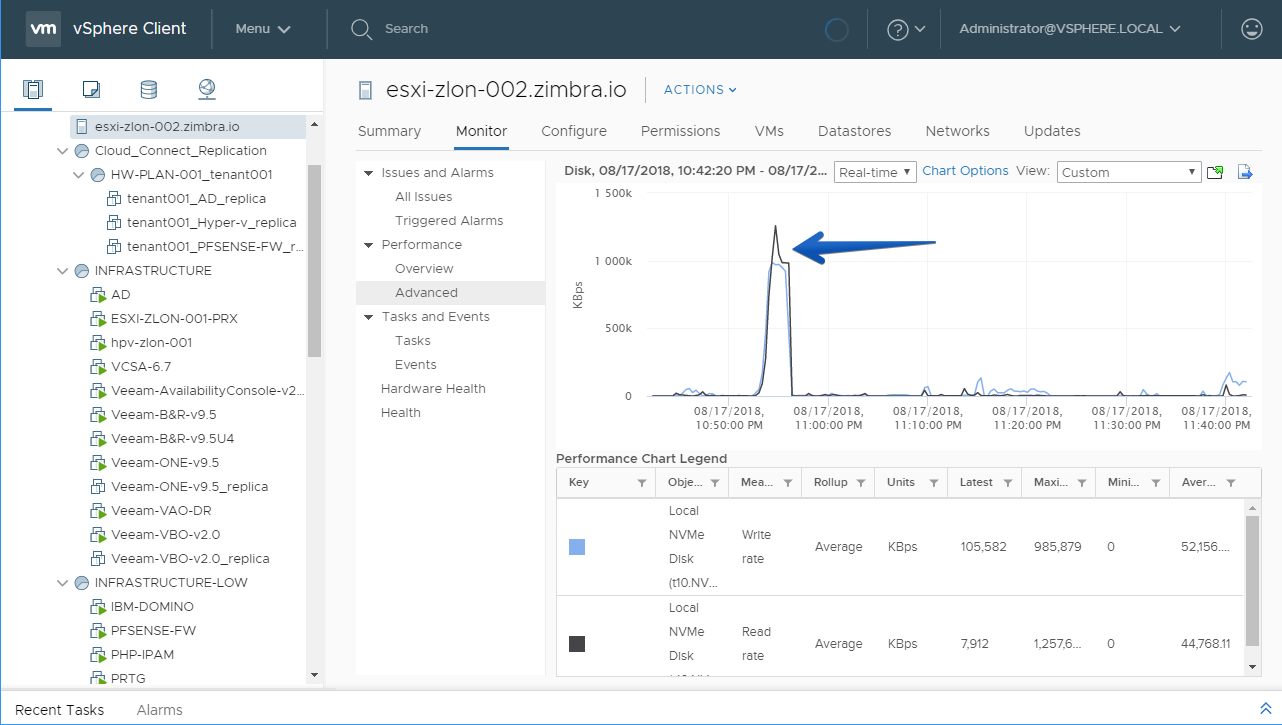This screenshot has width=1282, height=725.
Task: Click the dark Read rate color key
Action: click(577, 644)
